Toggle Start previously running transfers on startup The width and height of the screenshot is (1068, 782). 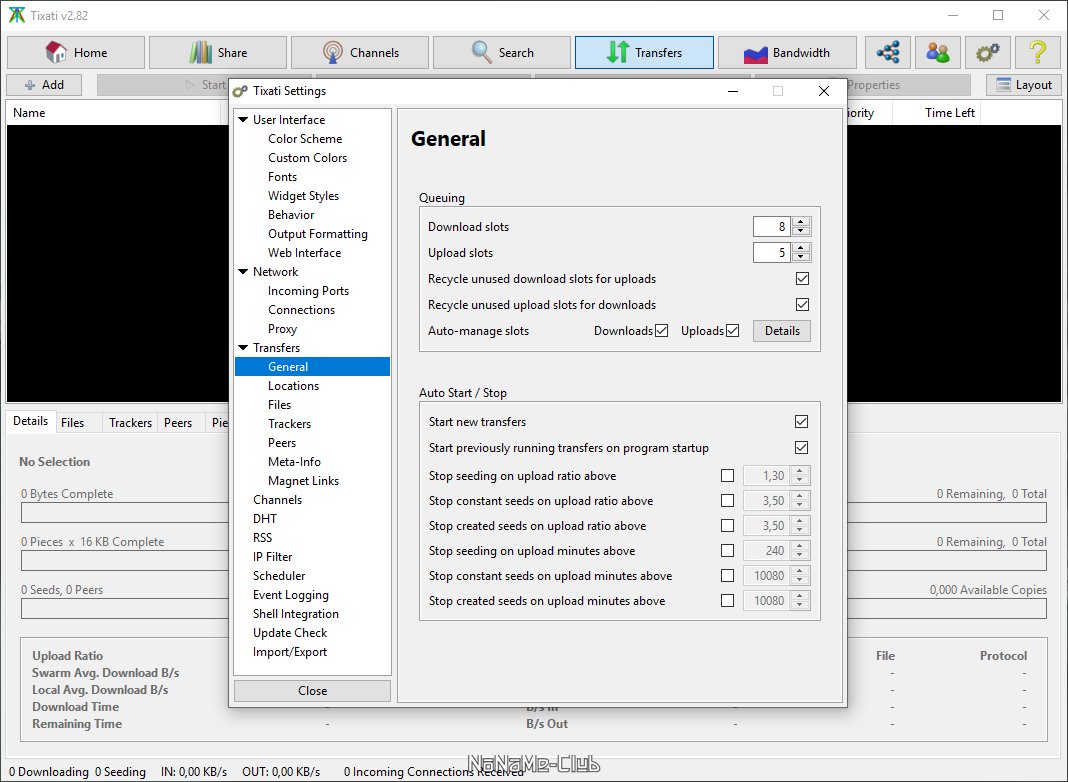click(x=802, y=448)
